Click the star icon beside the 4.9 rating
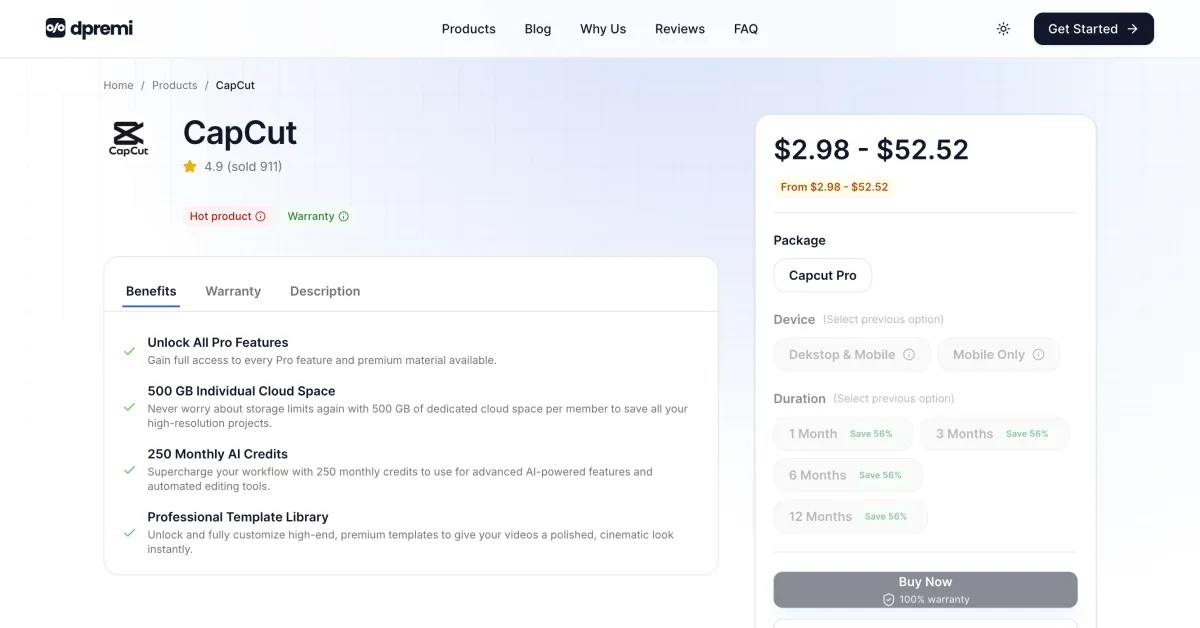This screenshot has width=1200, height=628. pyautogui.click(x=189, y=166)
